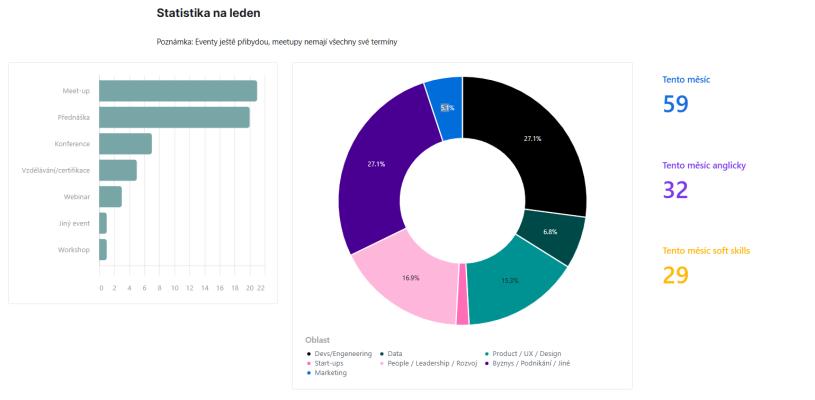Click the Workshop bar
815x400 pixels.
103,250
